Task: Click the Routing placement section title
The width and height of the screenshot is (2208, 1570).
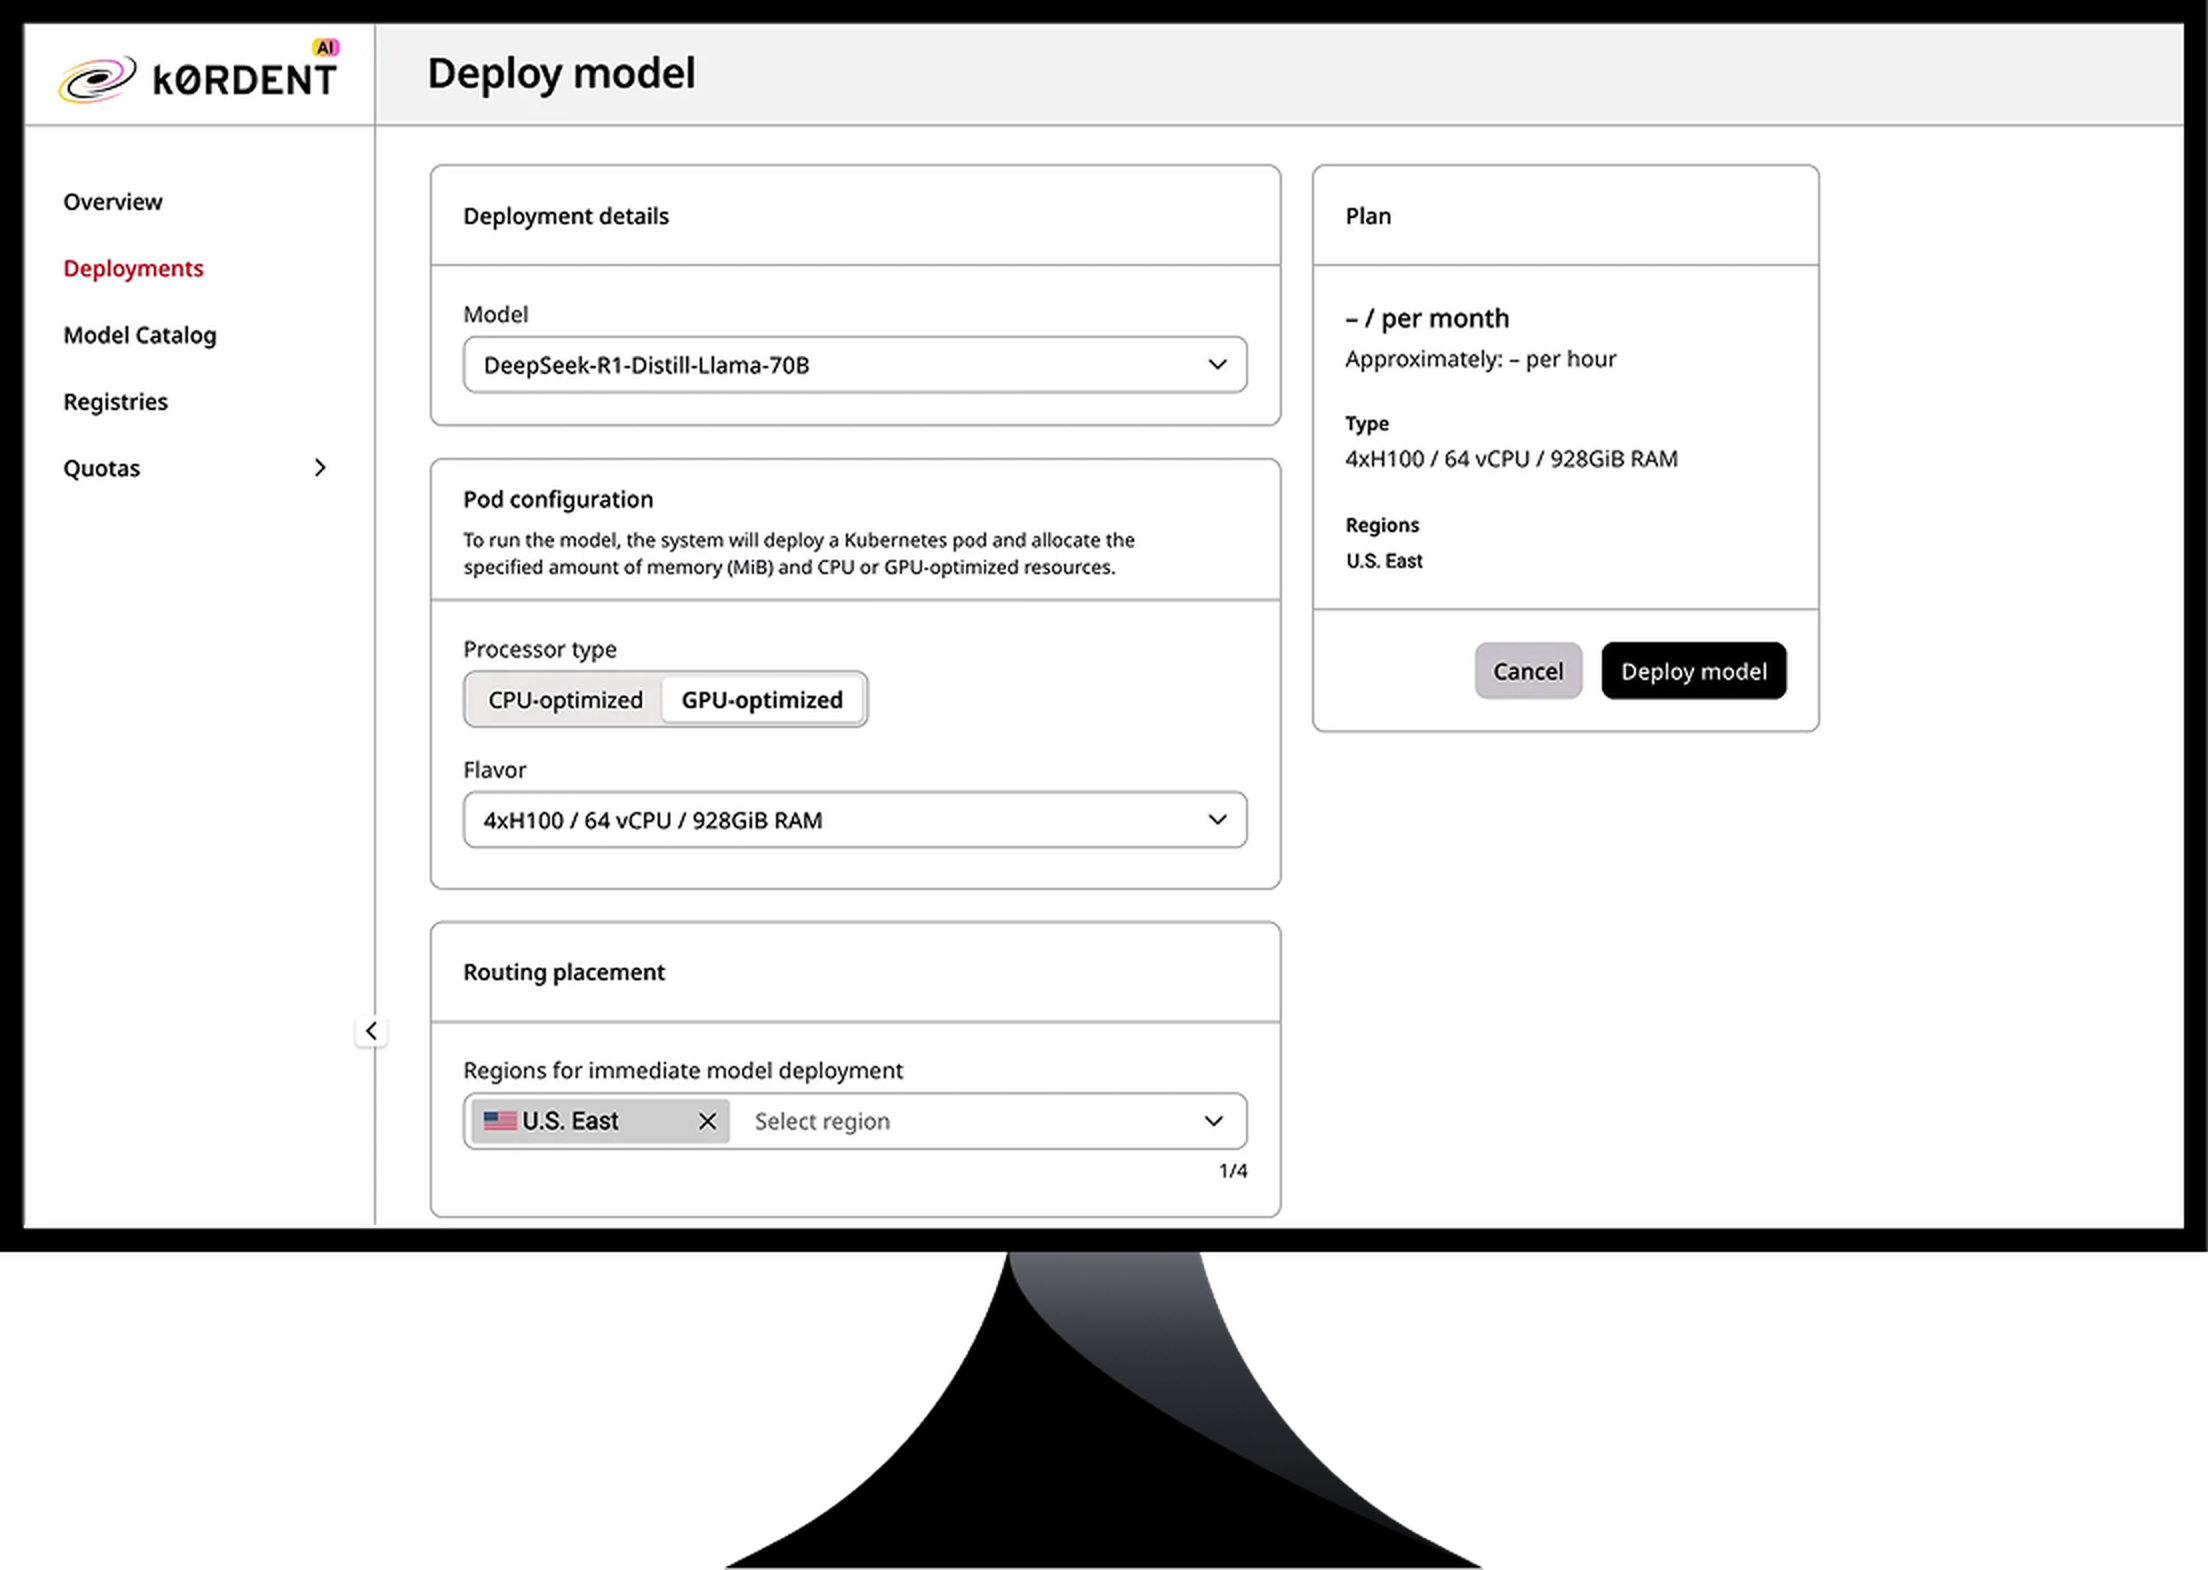Action: click(x=564, y=972)
